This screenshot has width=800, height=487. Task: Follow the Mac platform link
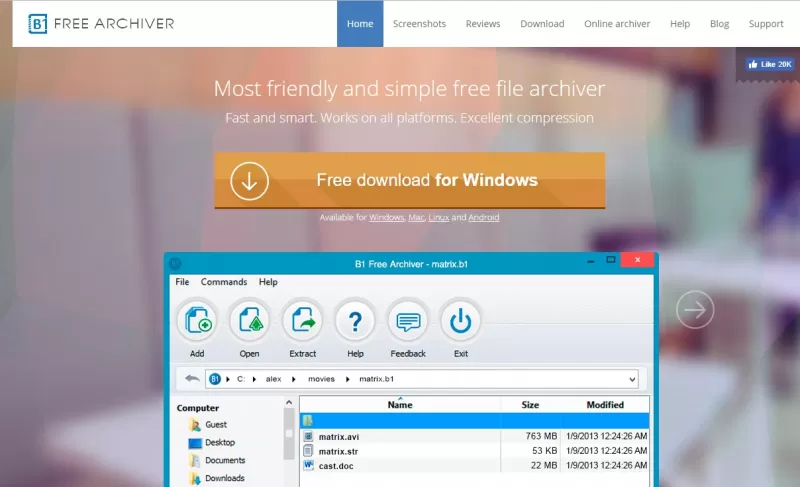point(416,217)
